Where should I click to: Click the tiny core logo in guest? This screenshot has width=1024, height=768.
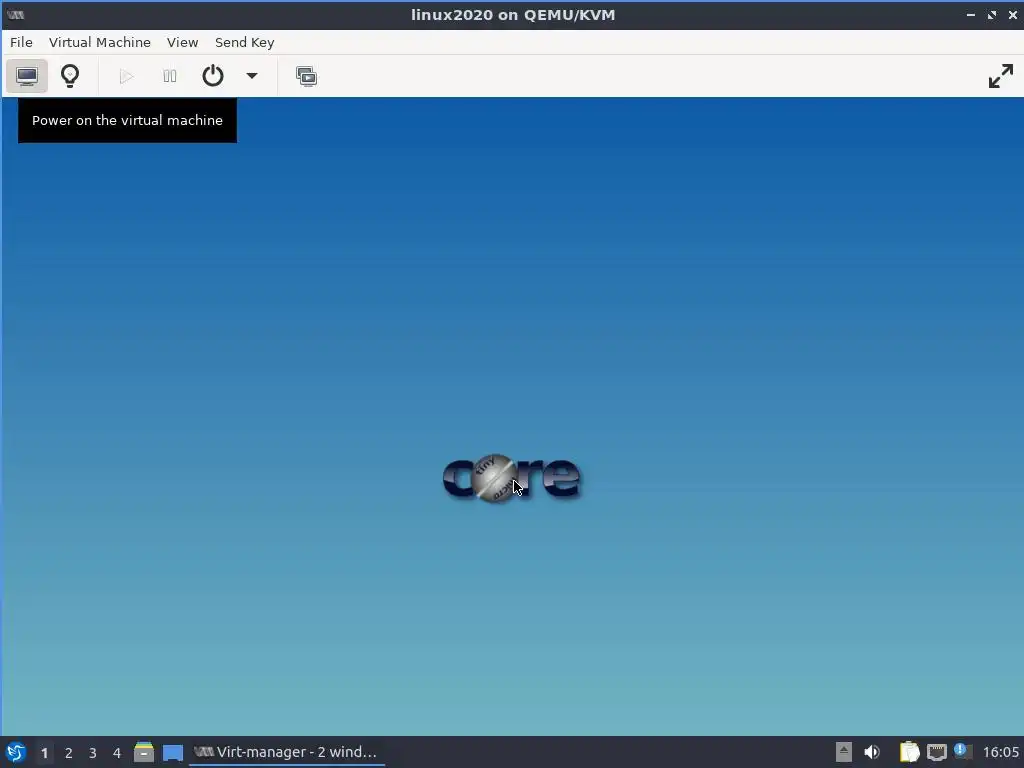[x=511, y=478]
